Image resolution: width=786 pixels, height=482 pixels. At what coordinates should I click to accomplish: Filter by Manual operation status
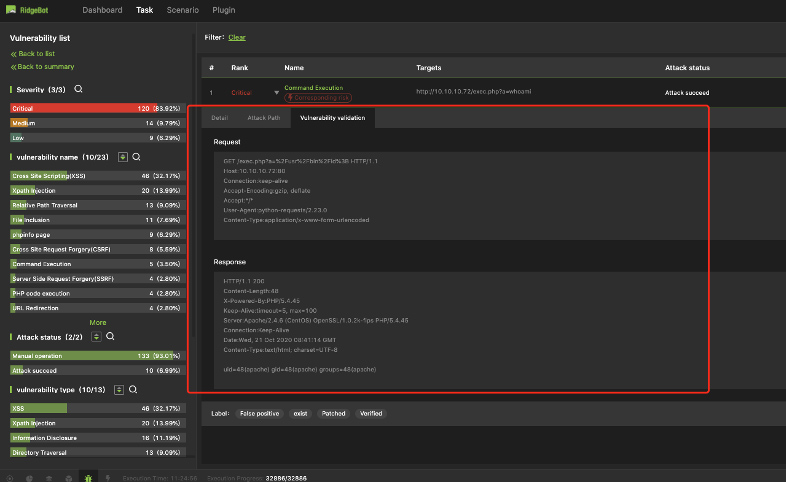tap(98, 356)
